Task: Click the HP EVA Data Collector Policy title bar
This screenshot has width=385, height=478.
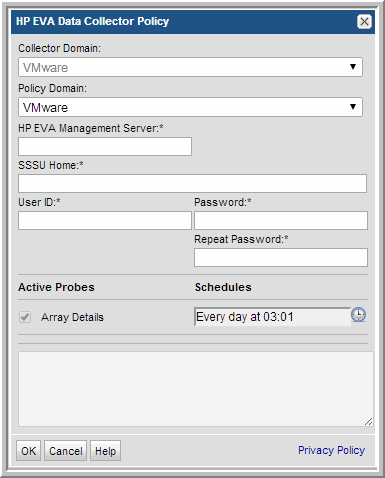Action: (193, 22)
